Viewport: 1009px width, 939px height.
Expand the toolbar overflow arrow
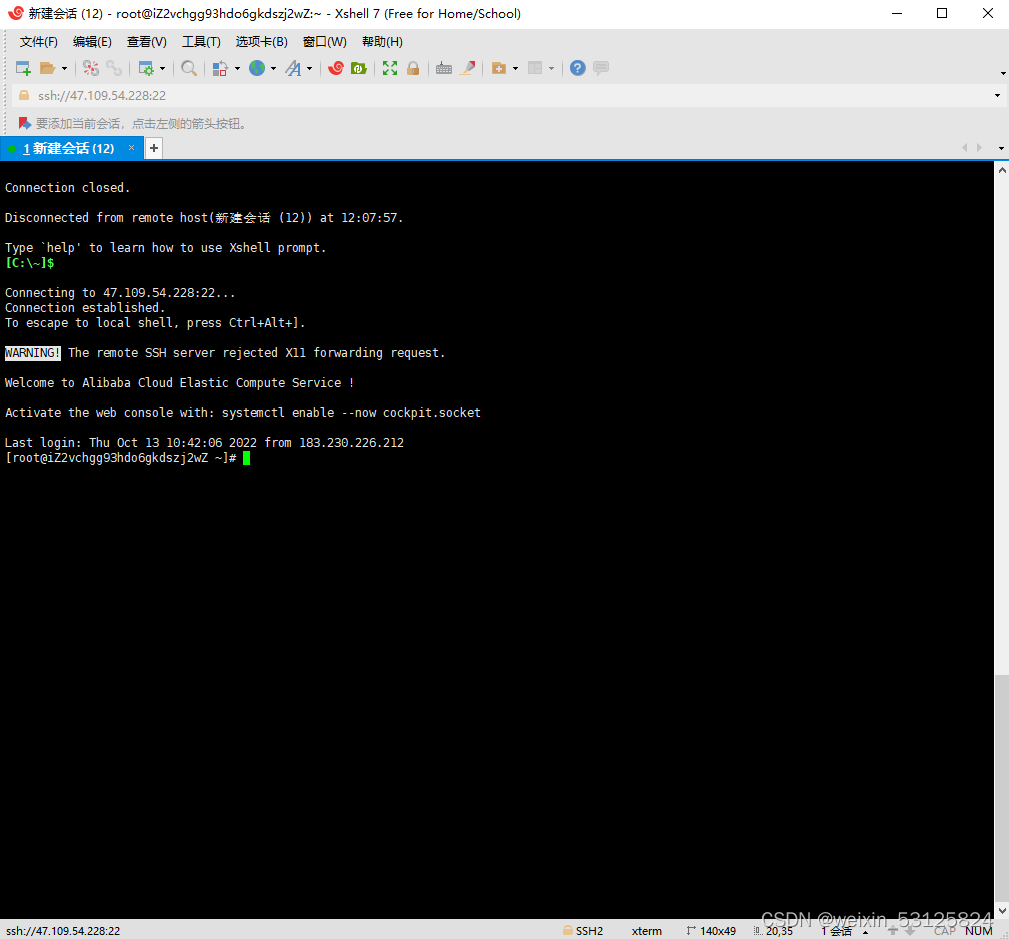(1003, 73)
